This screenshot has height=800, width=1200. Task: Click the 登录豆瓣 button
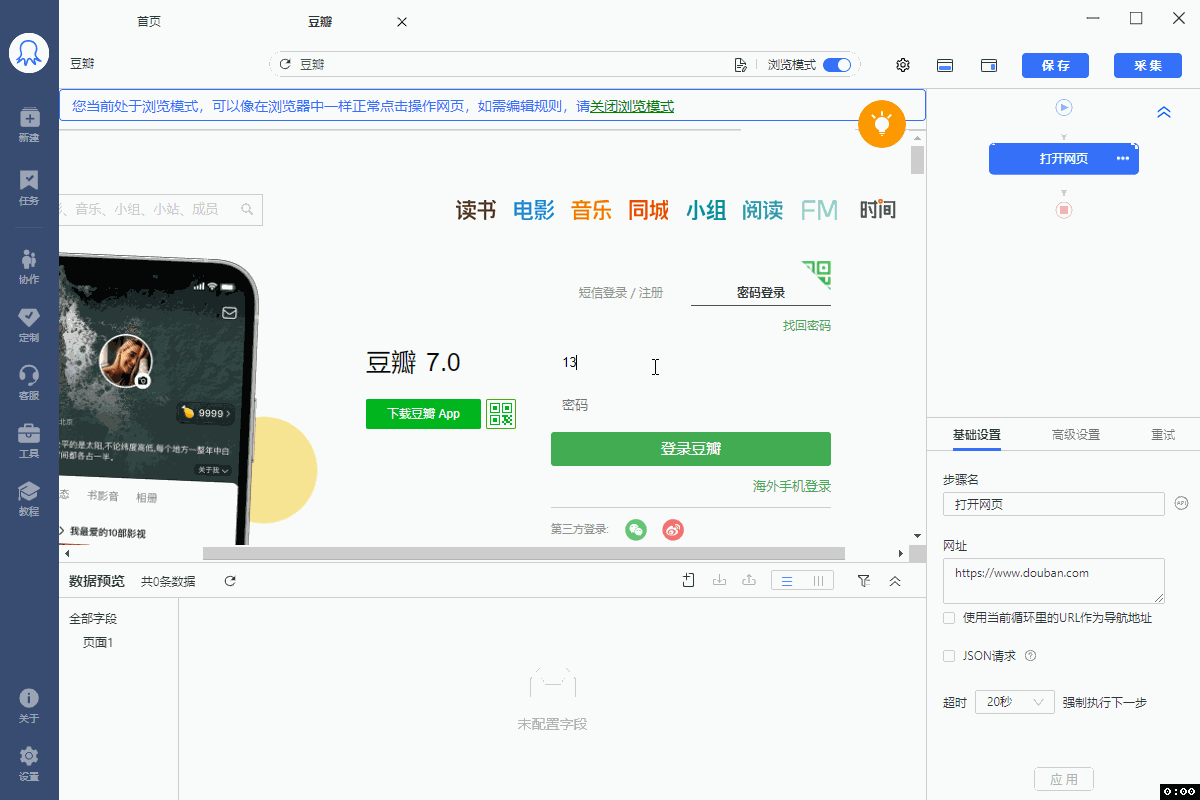691,449
